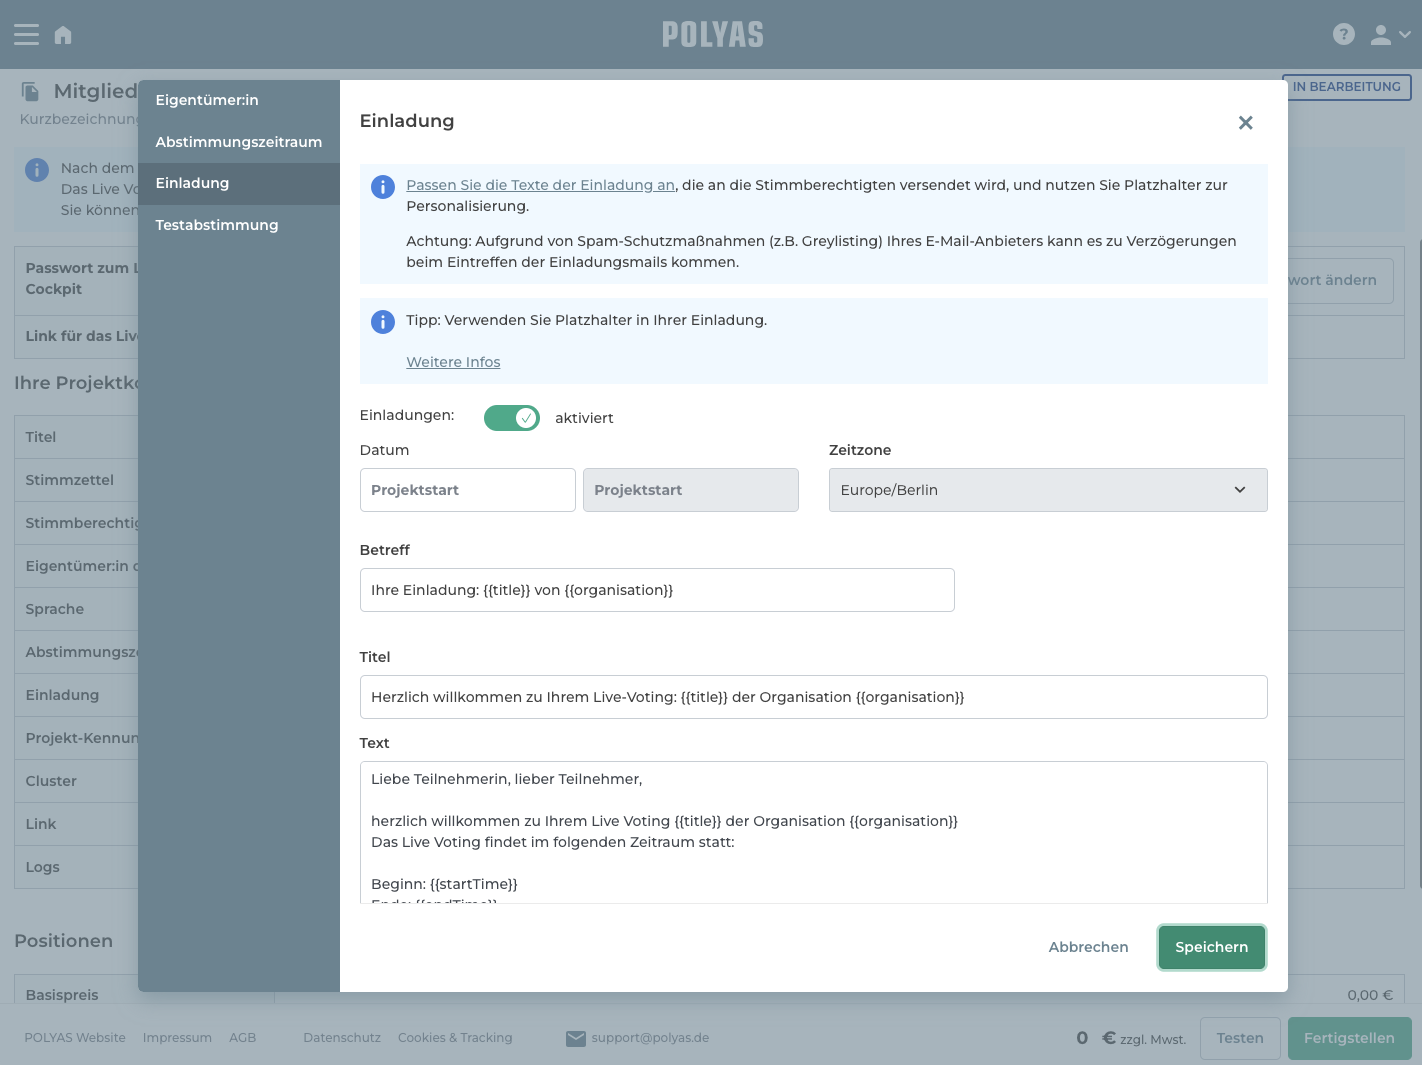
Task: Click the info icon next to the placeholder tip
Action: click(382, 322)
